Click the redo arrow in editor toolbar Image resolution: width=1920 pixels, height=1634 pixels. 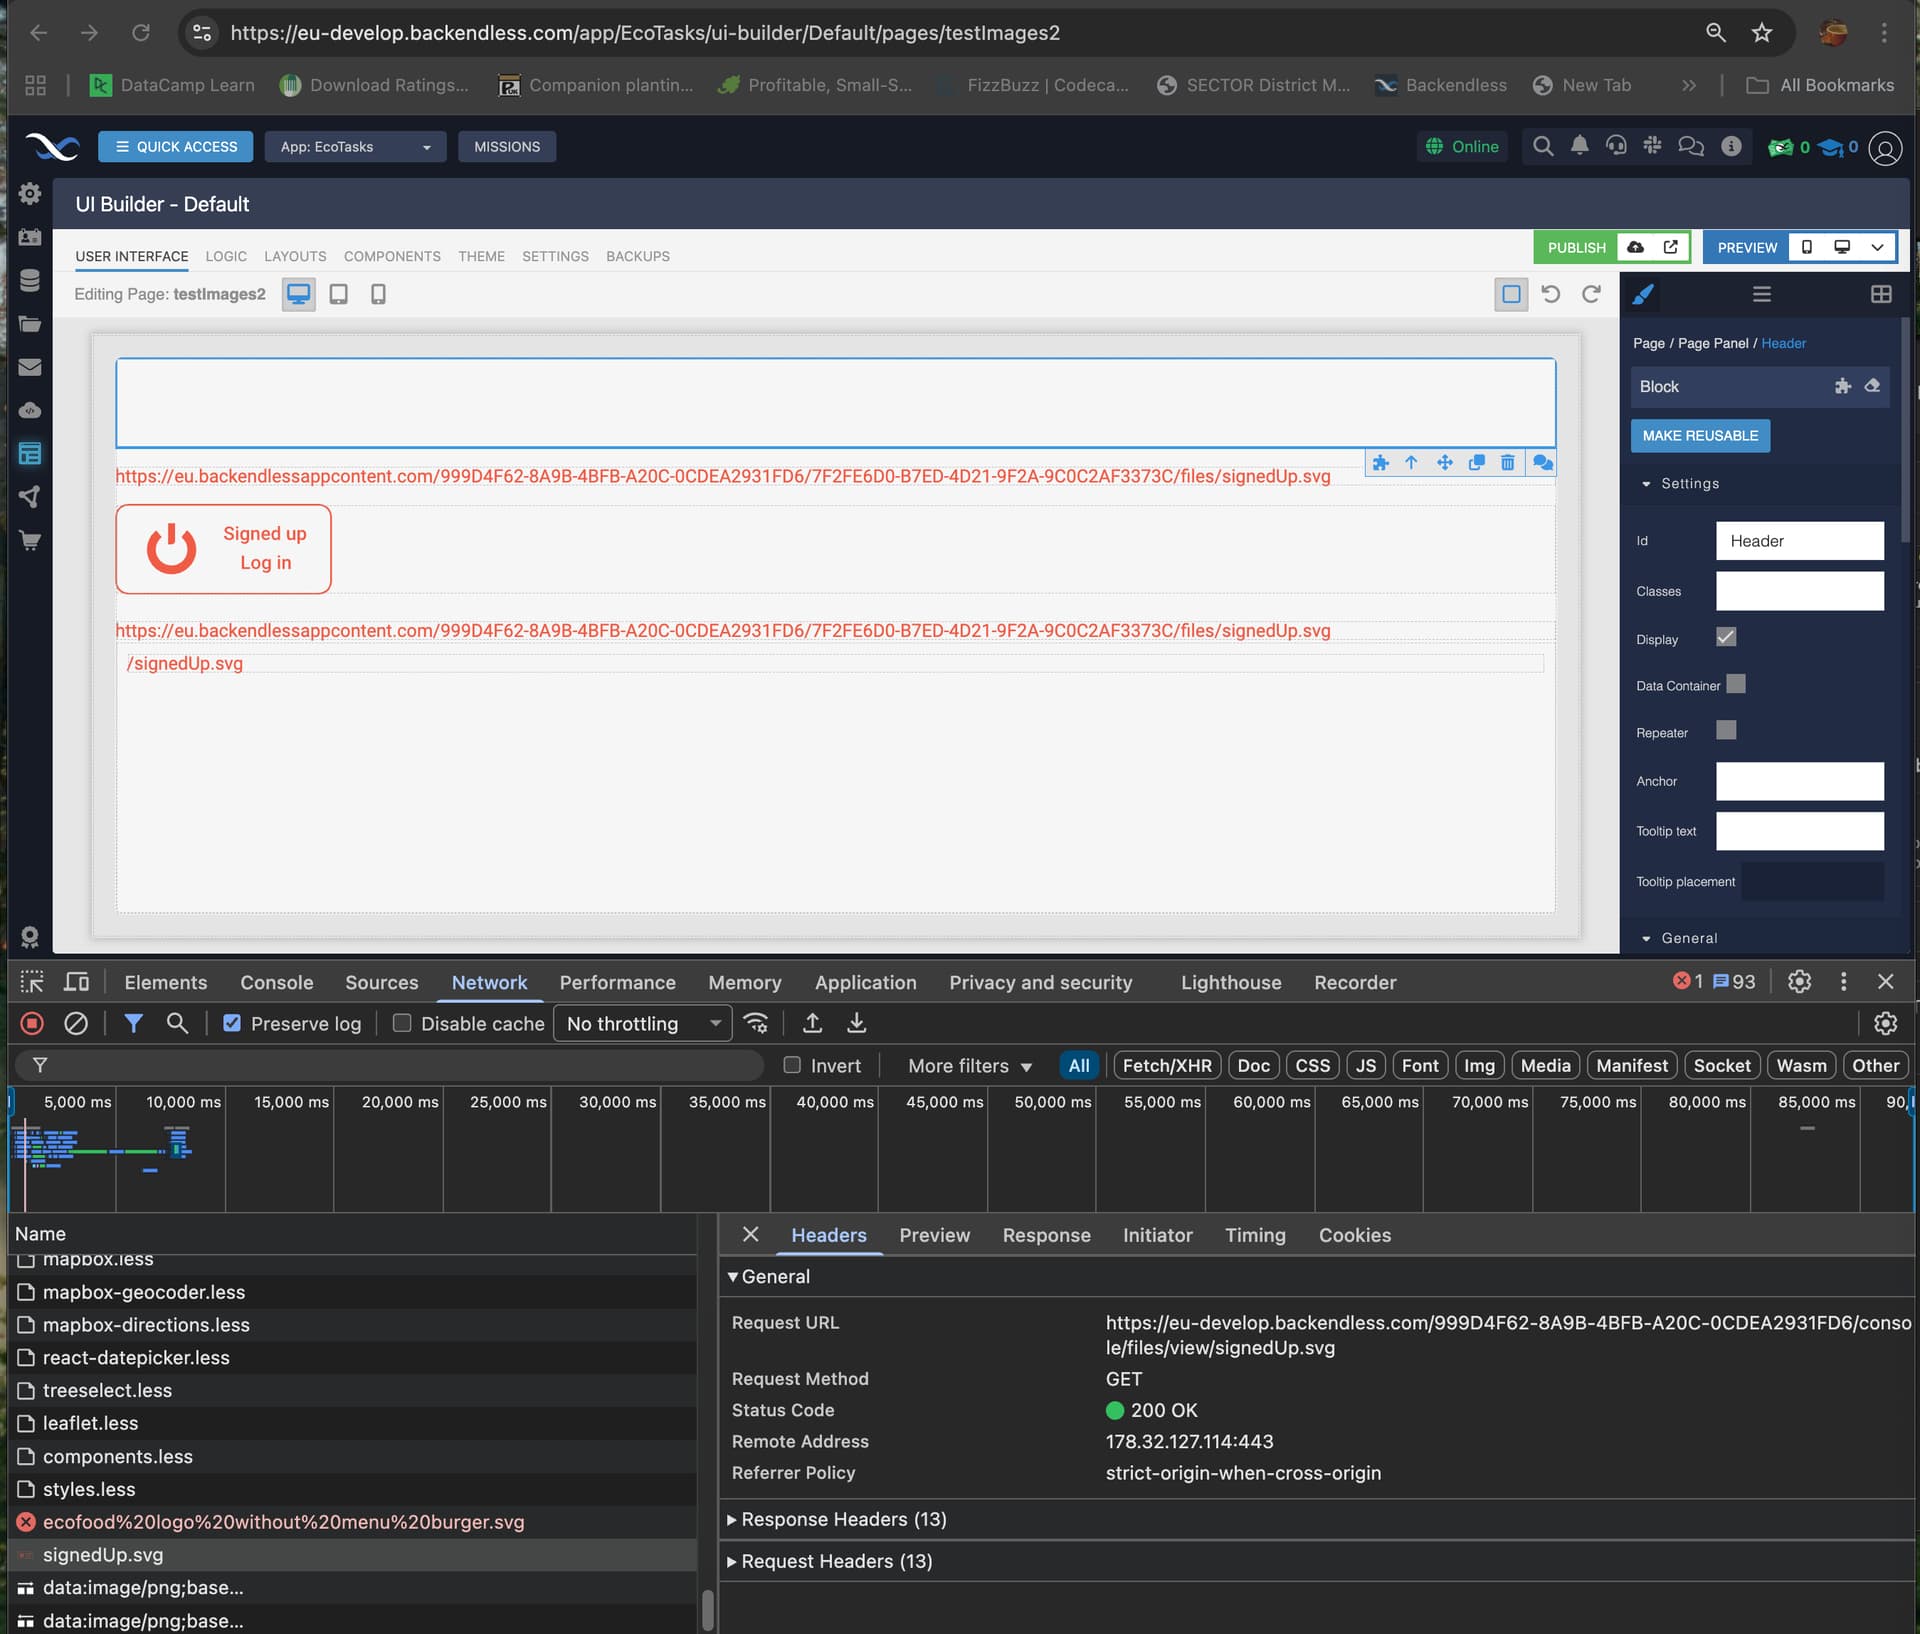click(x=1591, y=294)
